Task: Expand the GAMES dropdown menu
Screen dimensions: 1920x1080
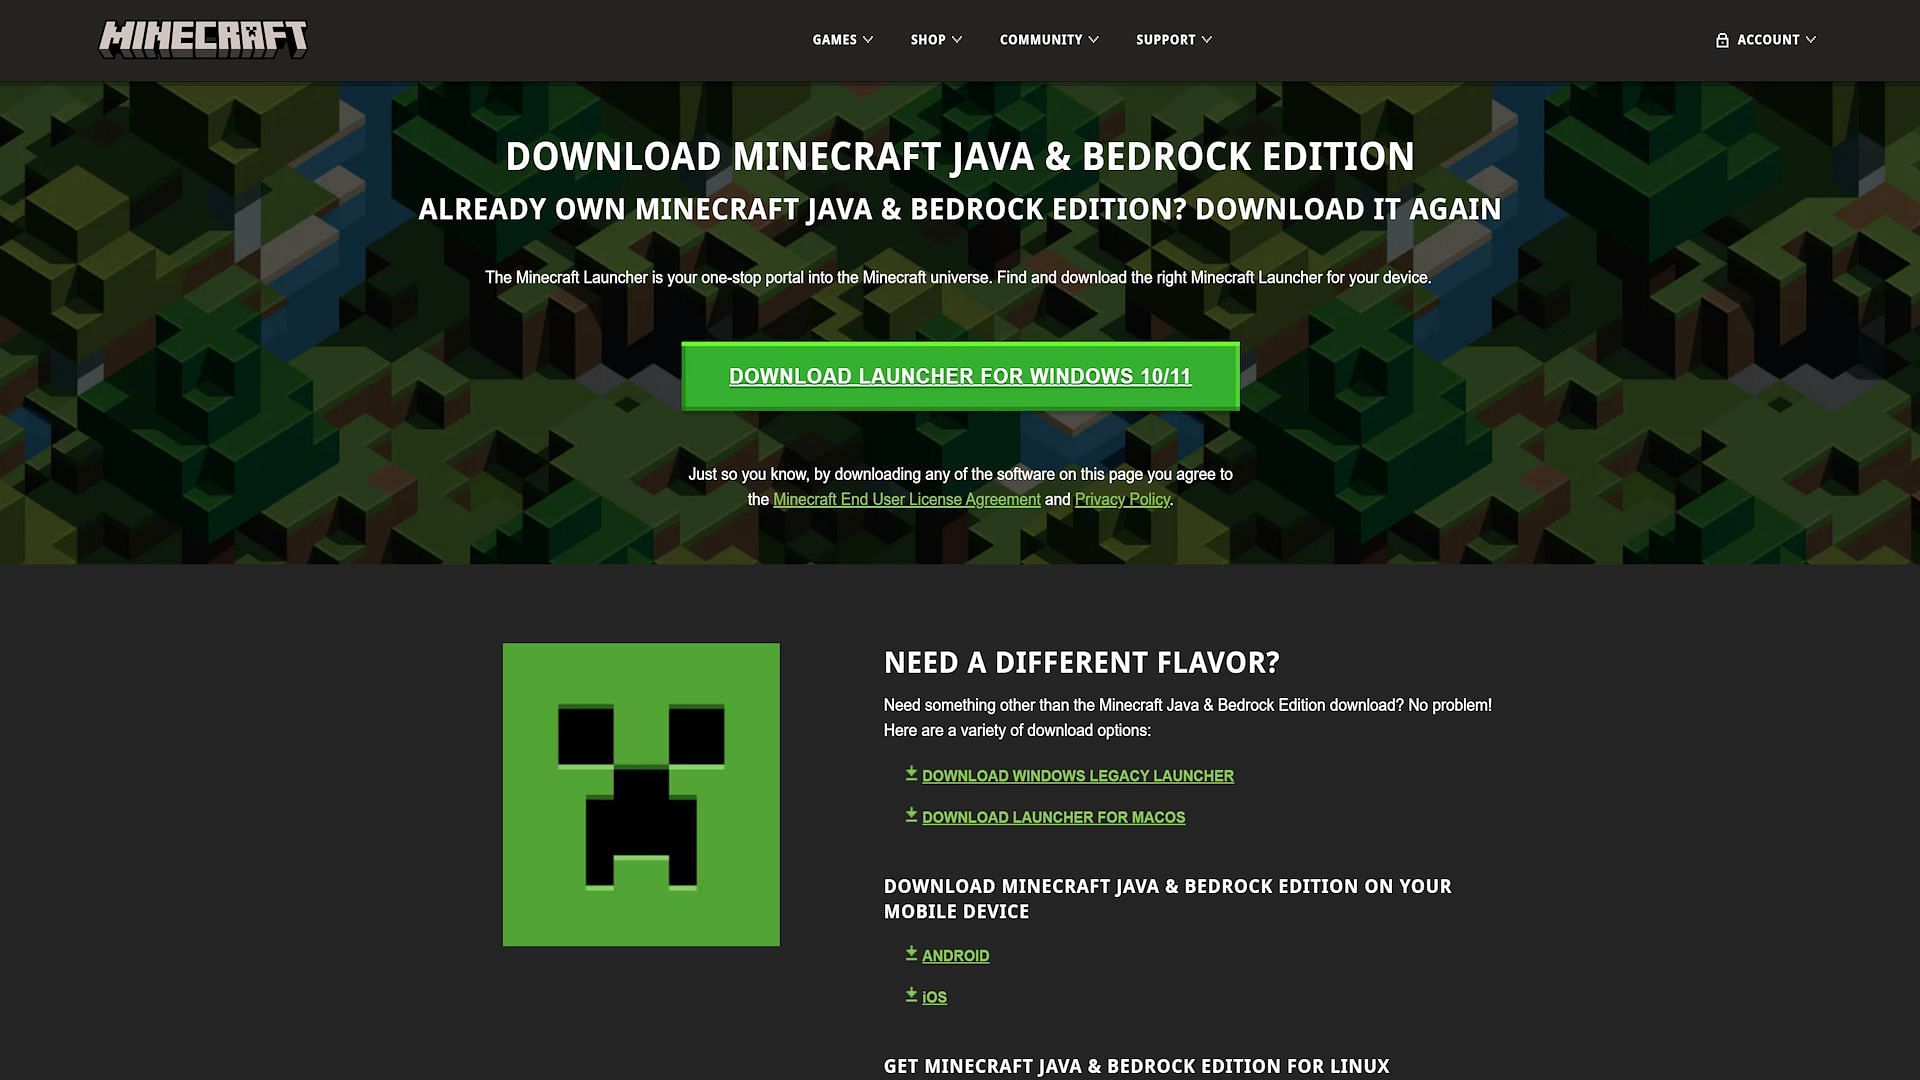Action: coord(841,40)
